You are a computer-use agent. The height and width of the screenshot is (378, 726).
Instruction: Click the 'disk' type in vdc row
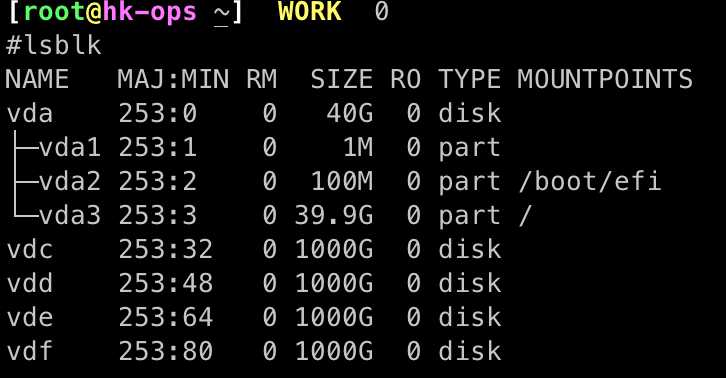(469, 249)
